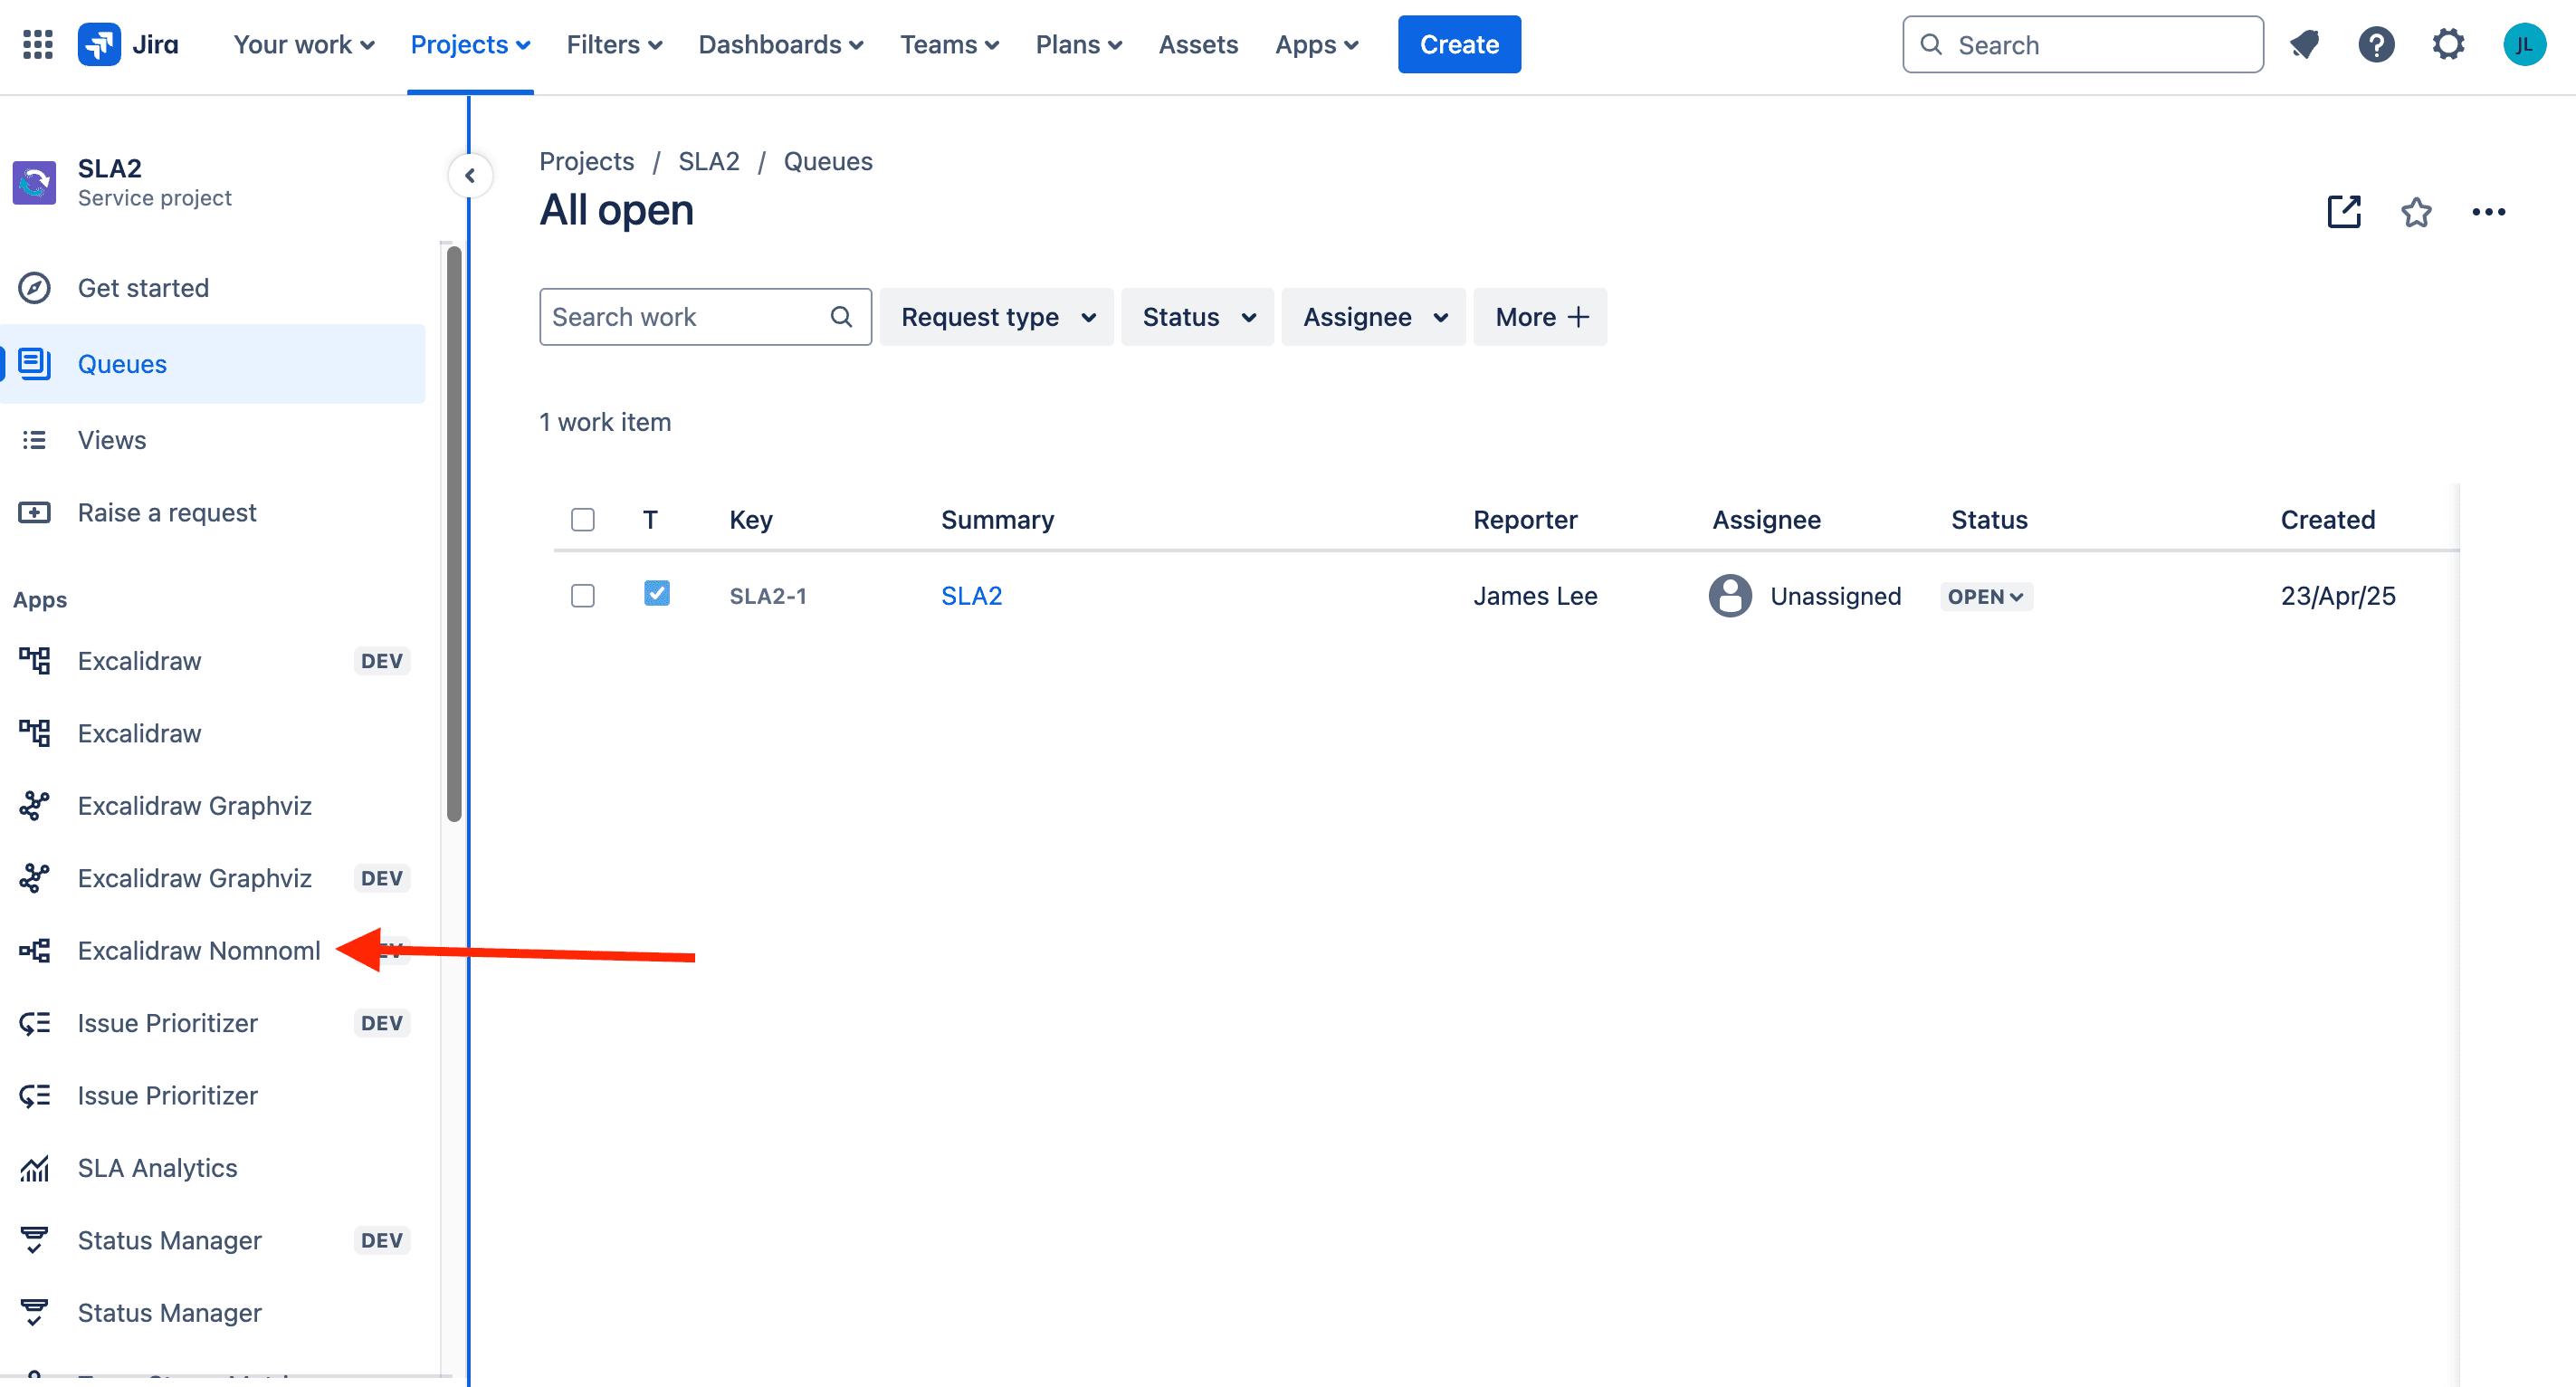This screenshot has height=1387, width=2576.
Task: Click the Get started compass icon
Action: click(35, 288)
